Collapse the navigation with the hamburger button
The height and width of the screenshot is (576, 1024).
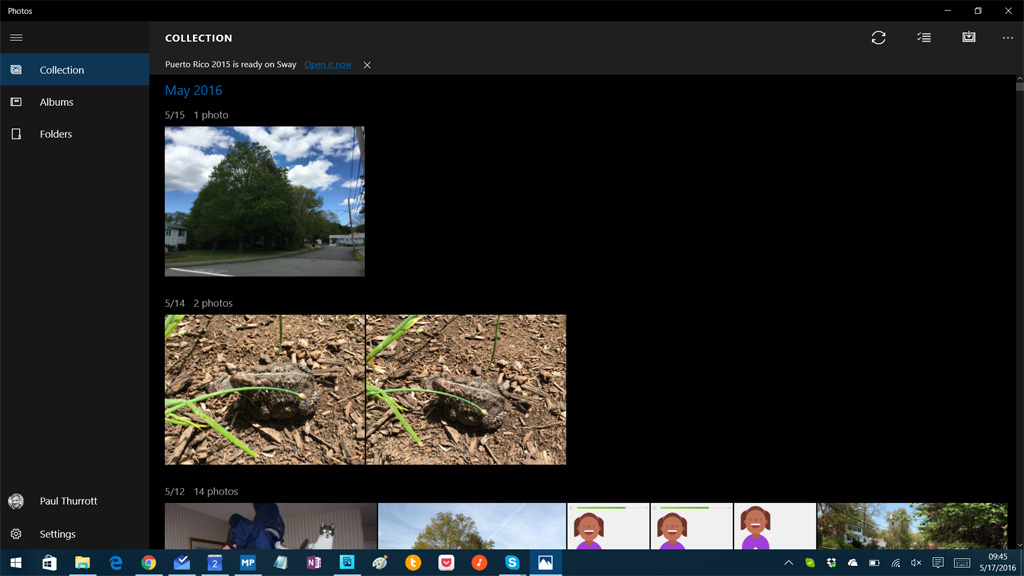16,37
